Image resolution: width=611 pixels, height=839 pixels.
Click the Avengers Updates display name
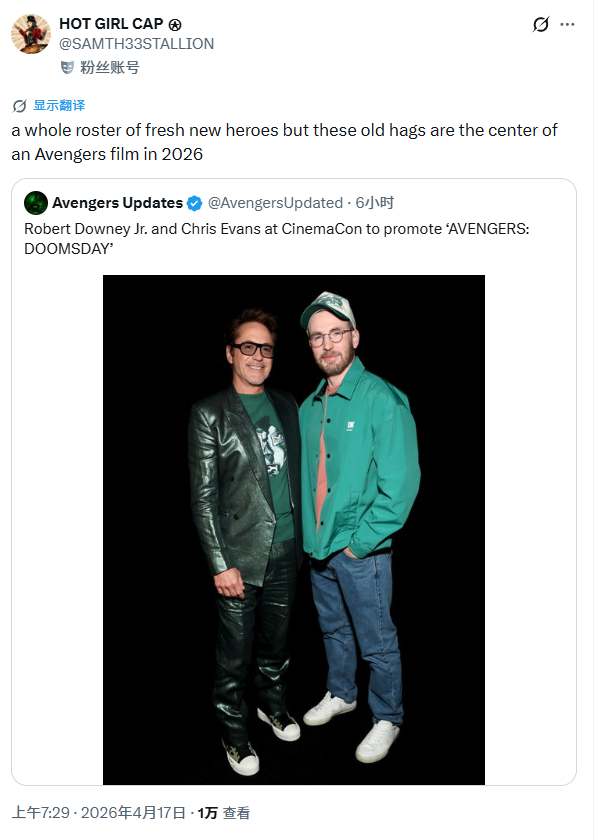tap(115, 203)
